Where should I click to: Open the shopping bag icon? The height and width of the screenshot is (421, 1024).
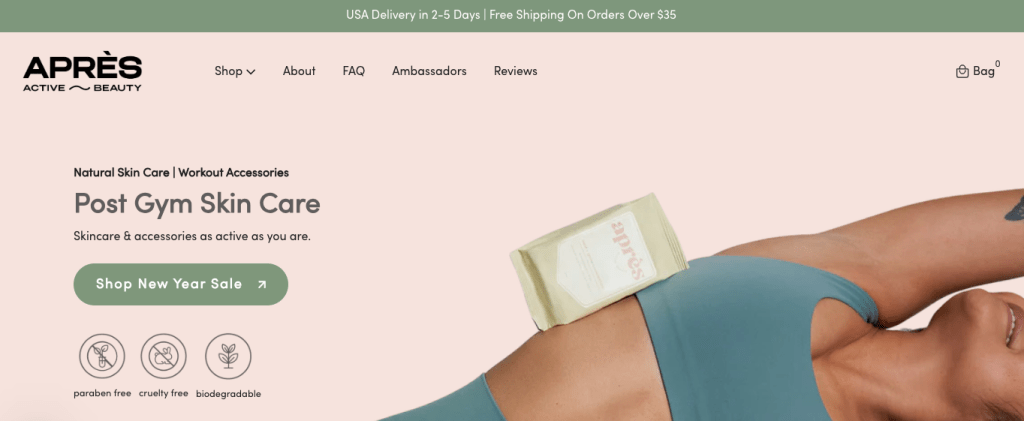click(x=962, y=71)
